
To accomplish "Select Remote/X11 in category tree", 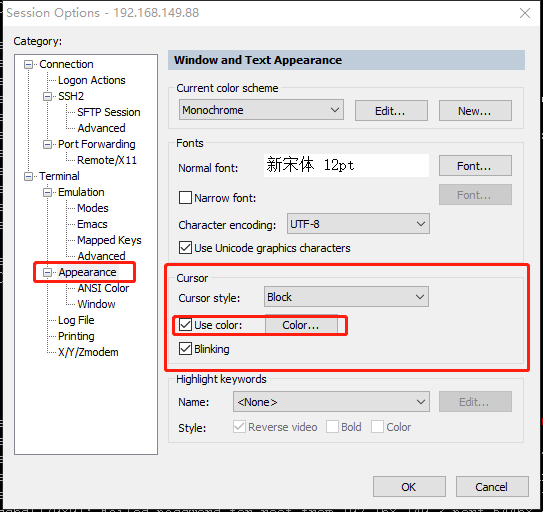I will coord(107,160).
